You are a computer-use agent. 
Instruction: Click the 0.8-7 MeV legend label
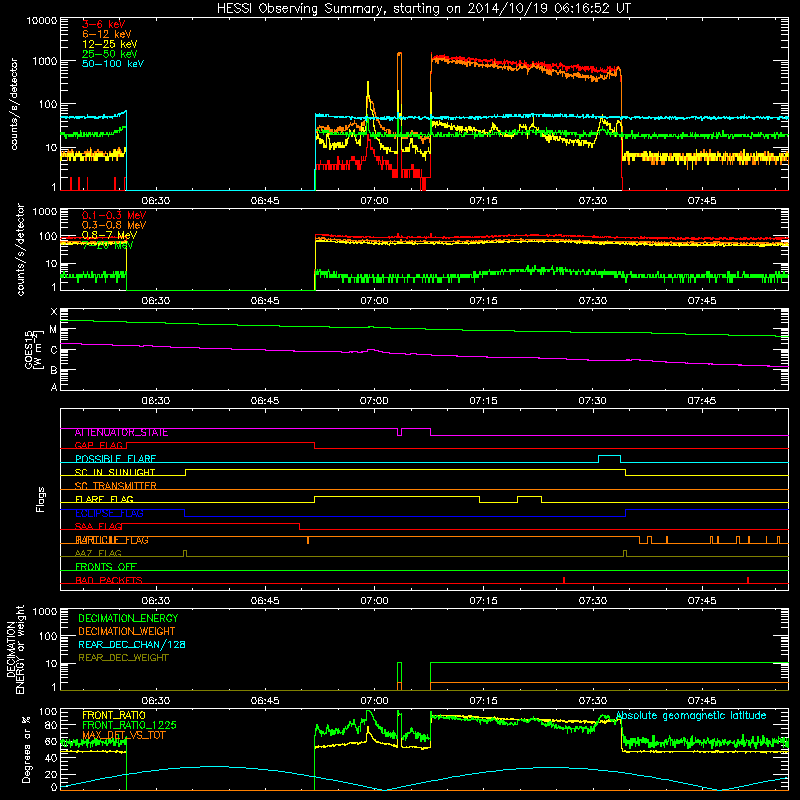pyautogui.click(x=109, y=235)
